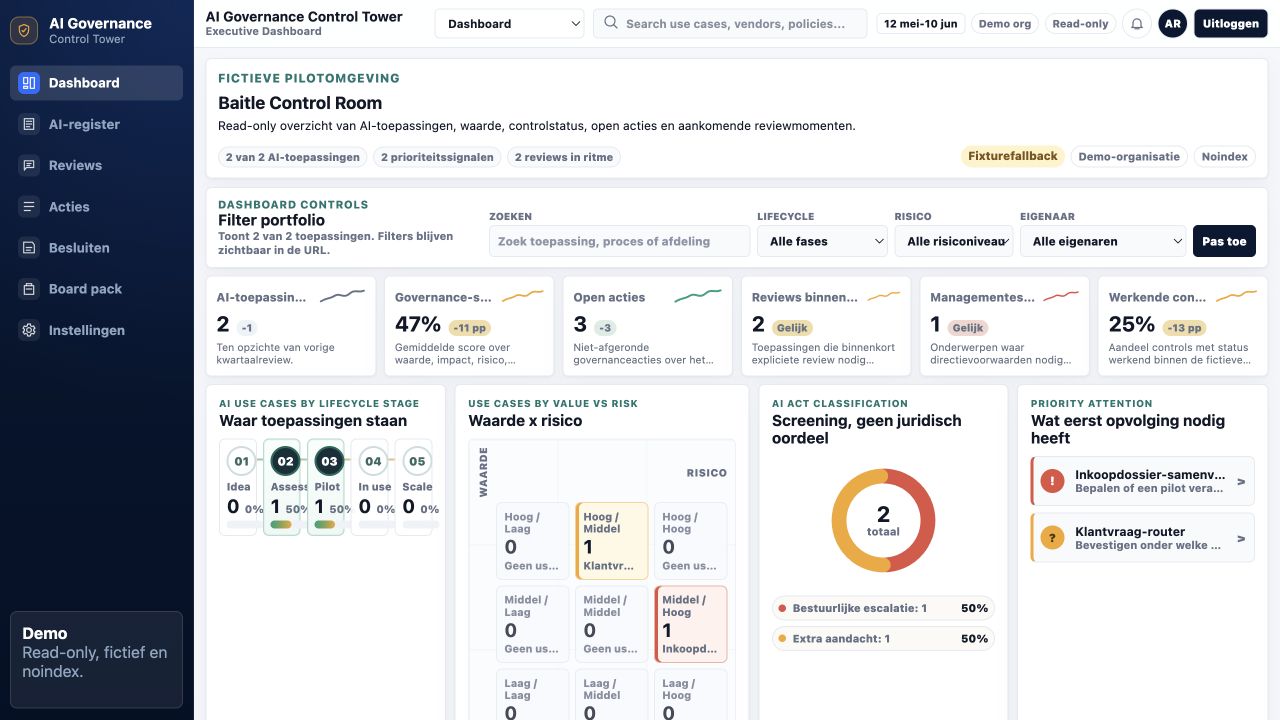Open Acties menu item

click(96, 206)
